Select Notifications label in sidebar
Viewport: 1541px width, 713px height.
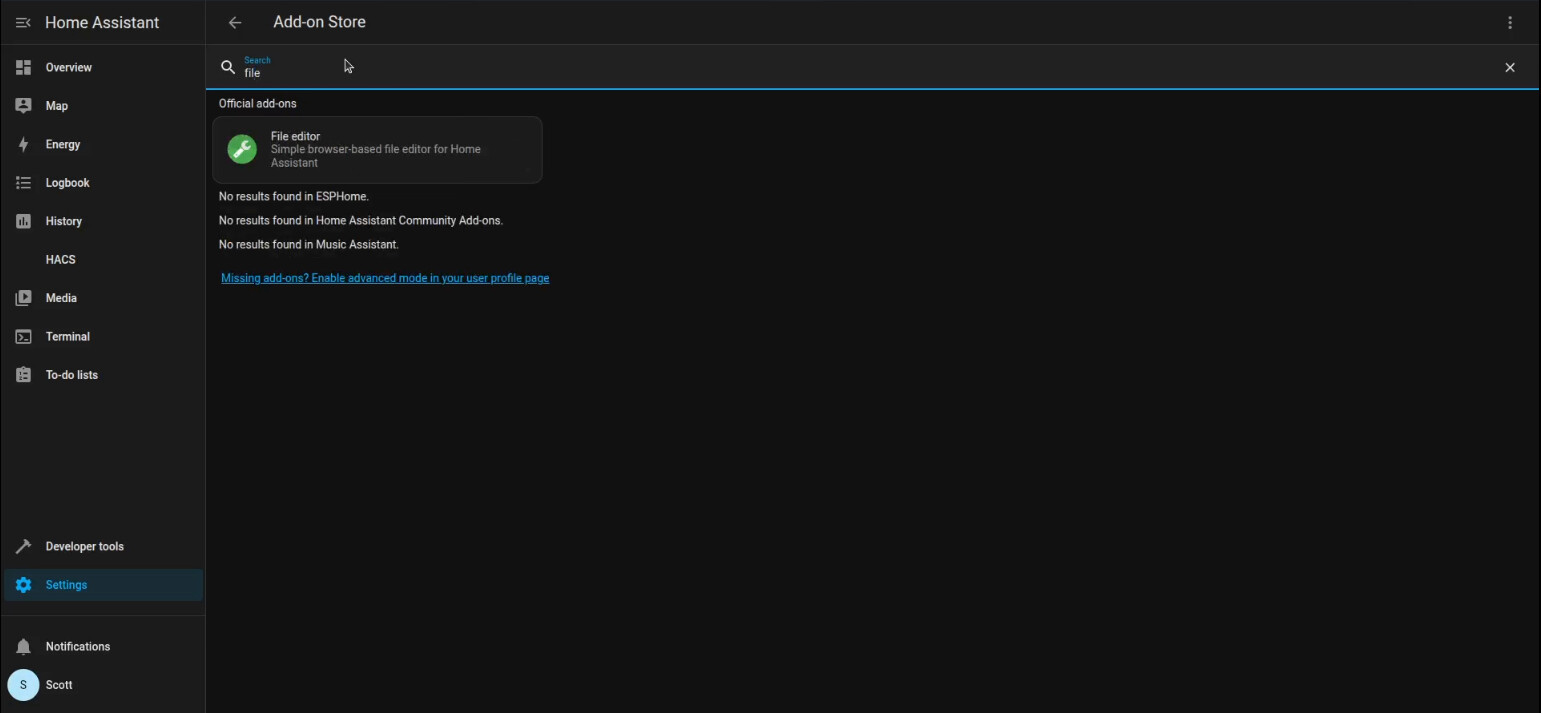coord(78,646)
